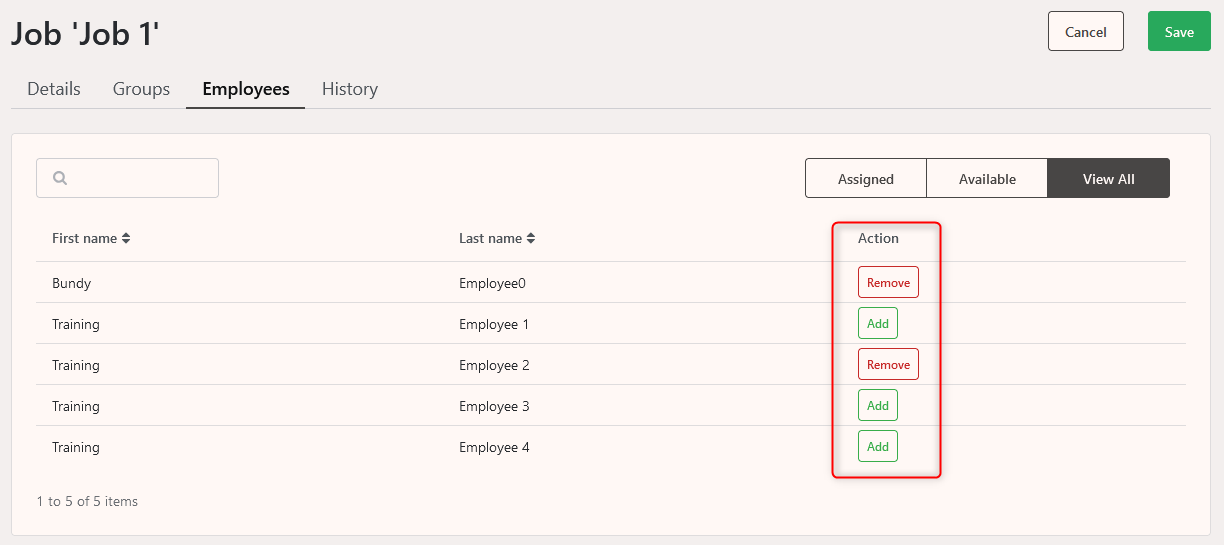Click the Save button

click(1179, 31)
